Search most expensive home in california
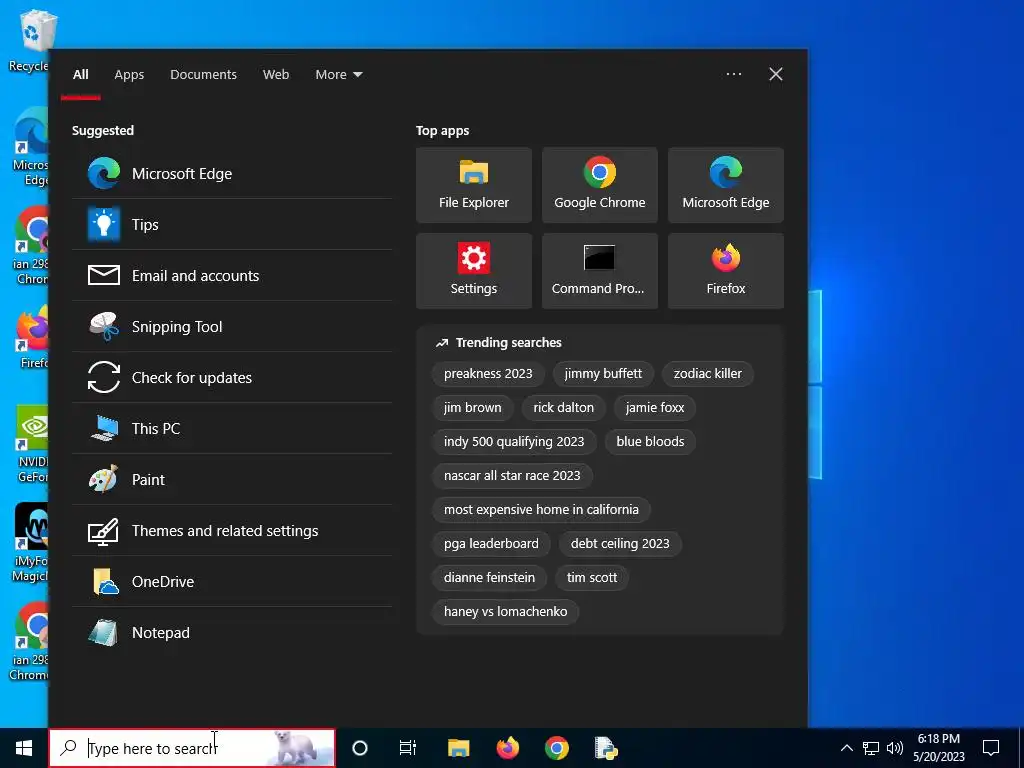 [541, 509]
